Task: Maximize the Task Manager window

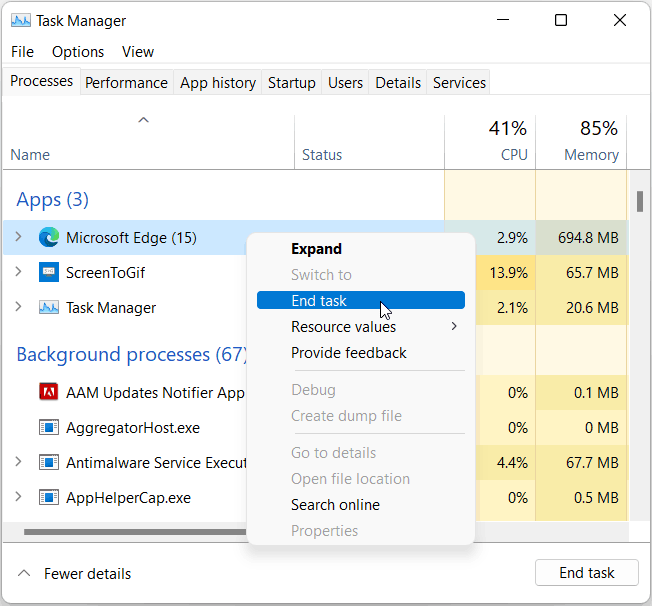Action: pyautogui.click(x=561, y=20)
